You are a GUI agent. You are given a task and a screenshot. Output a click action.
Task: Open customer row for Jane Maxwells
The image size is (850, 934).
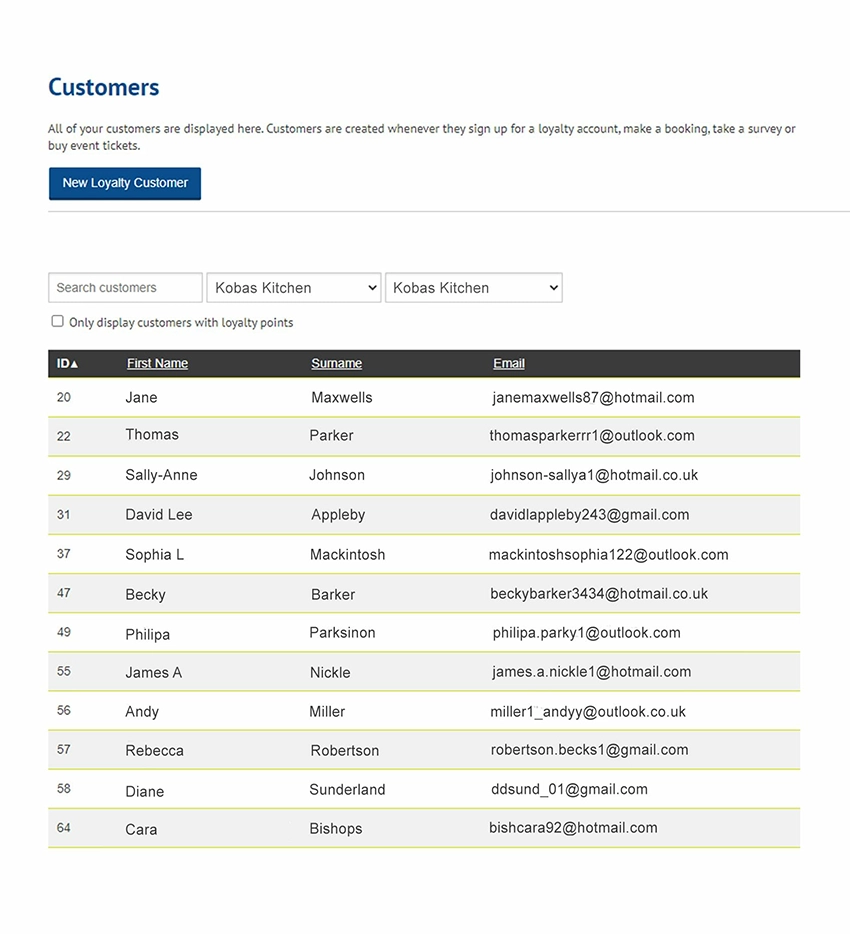click(x=424, y=397)
